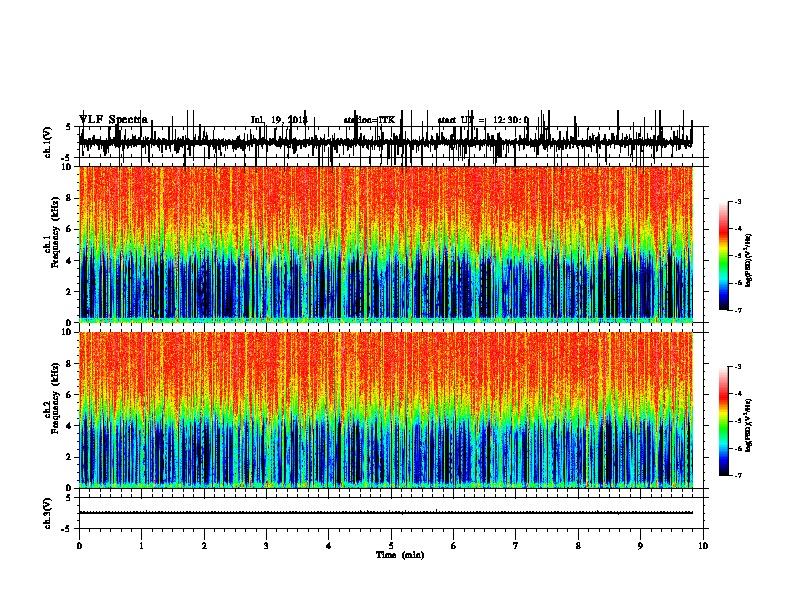792x612 pixels.
Task: Click the -3 label on ch.1 colorbar
Action: click(x=737, y=201)
